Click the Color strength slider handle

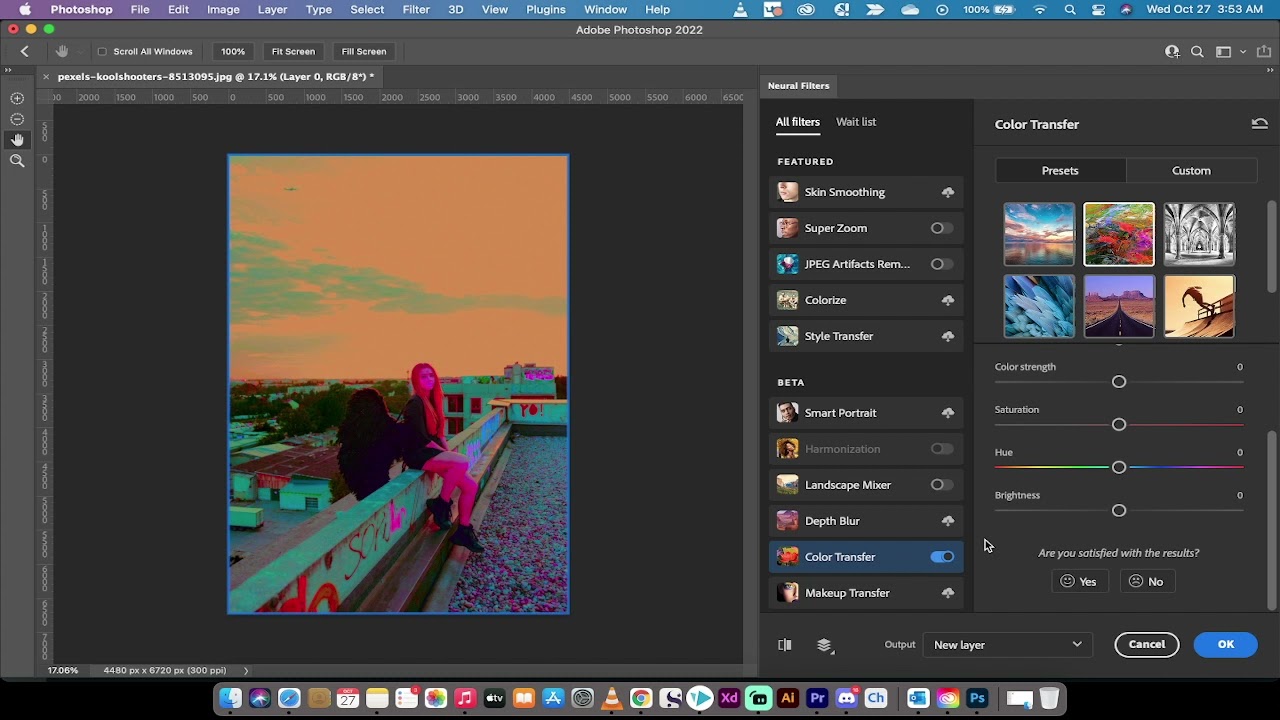coord(1119,382)
